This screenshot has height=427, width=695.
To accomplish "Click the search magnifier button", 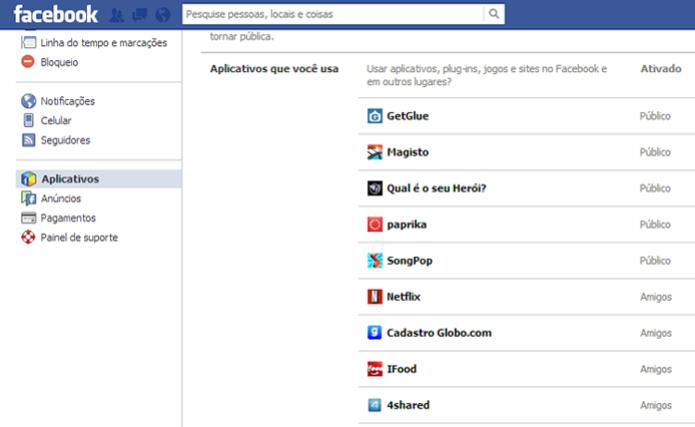I will point(494,14).
